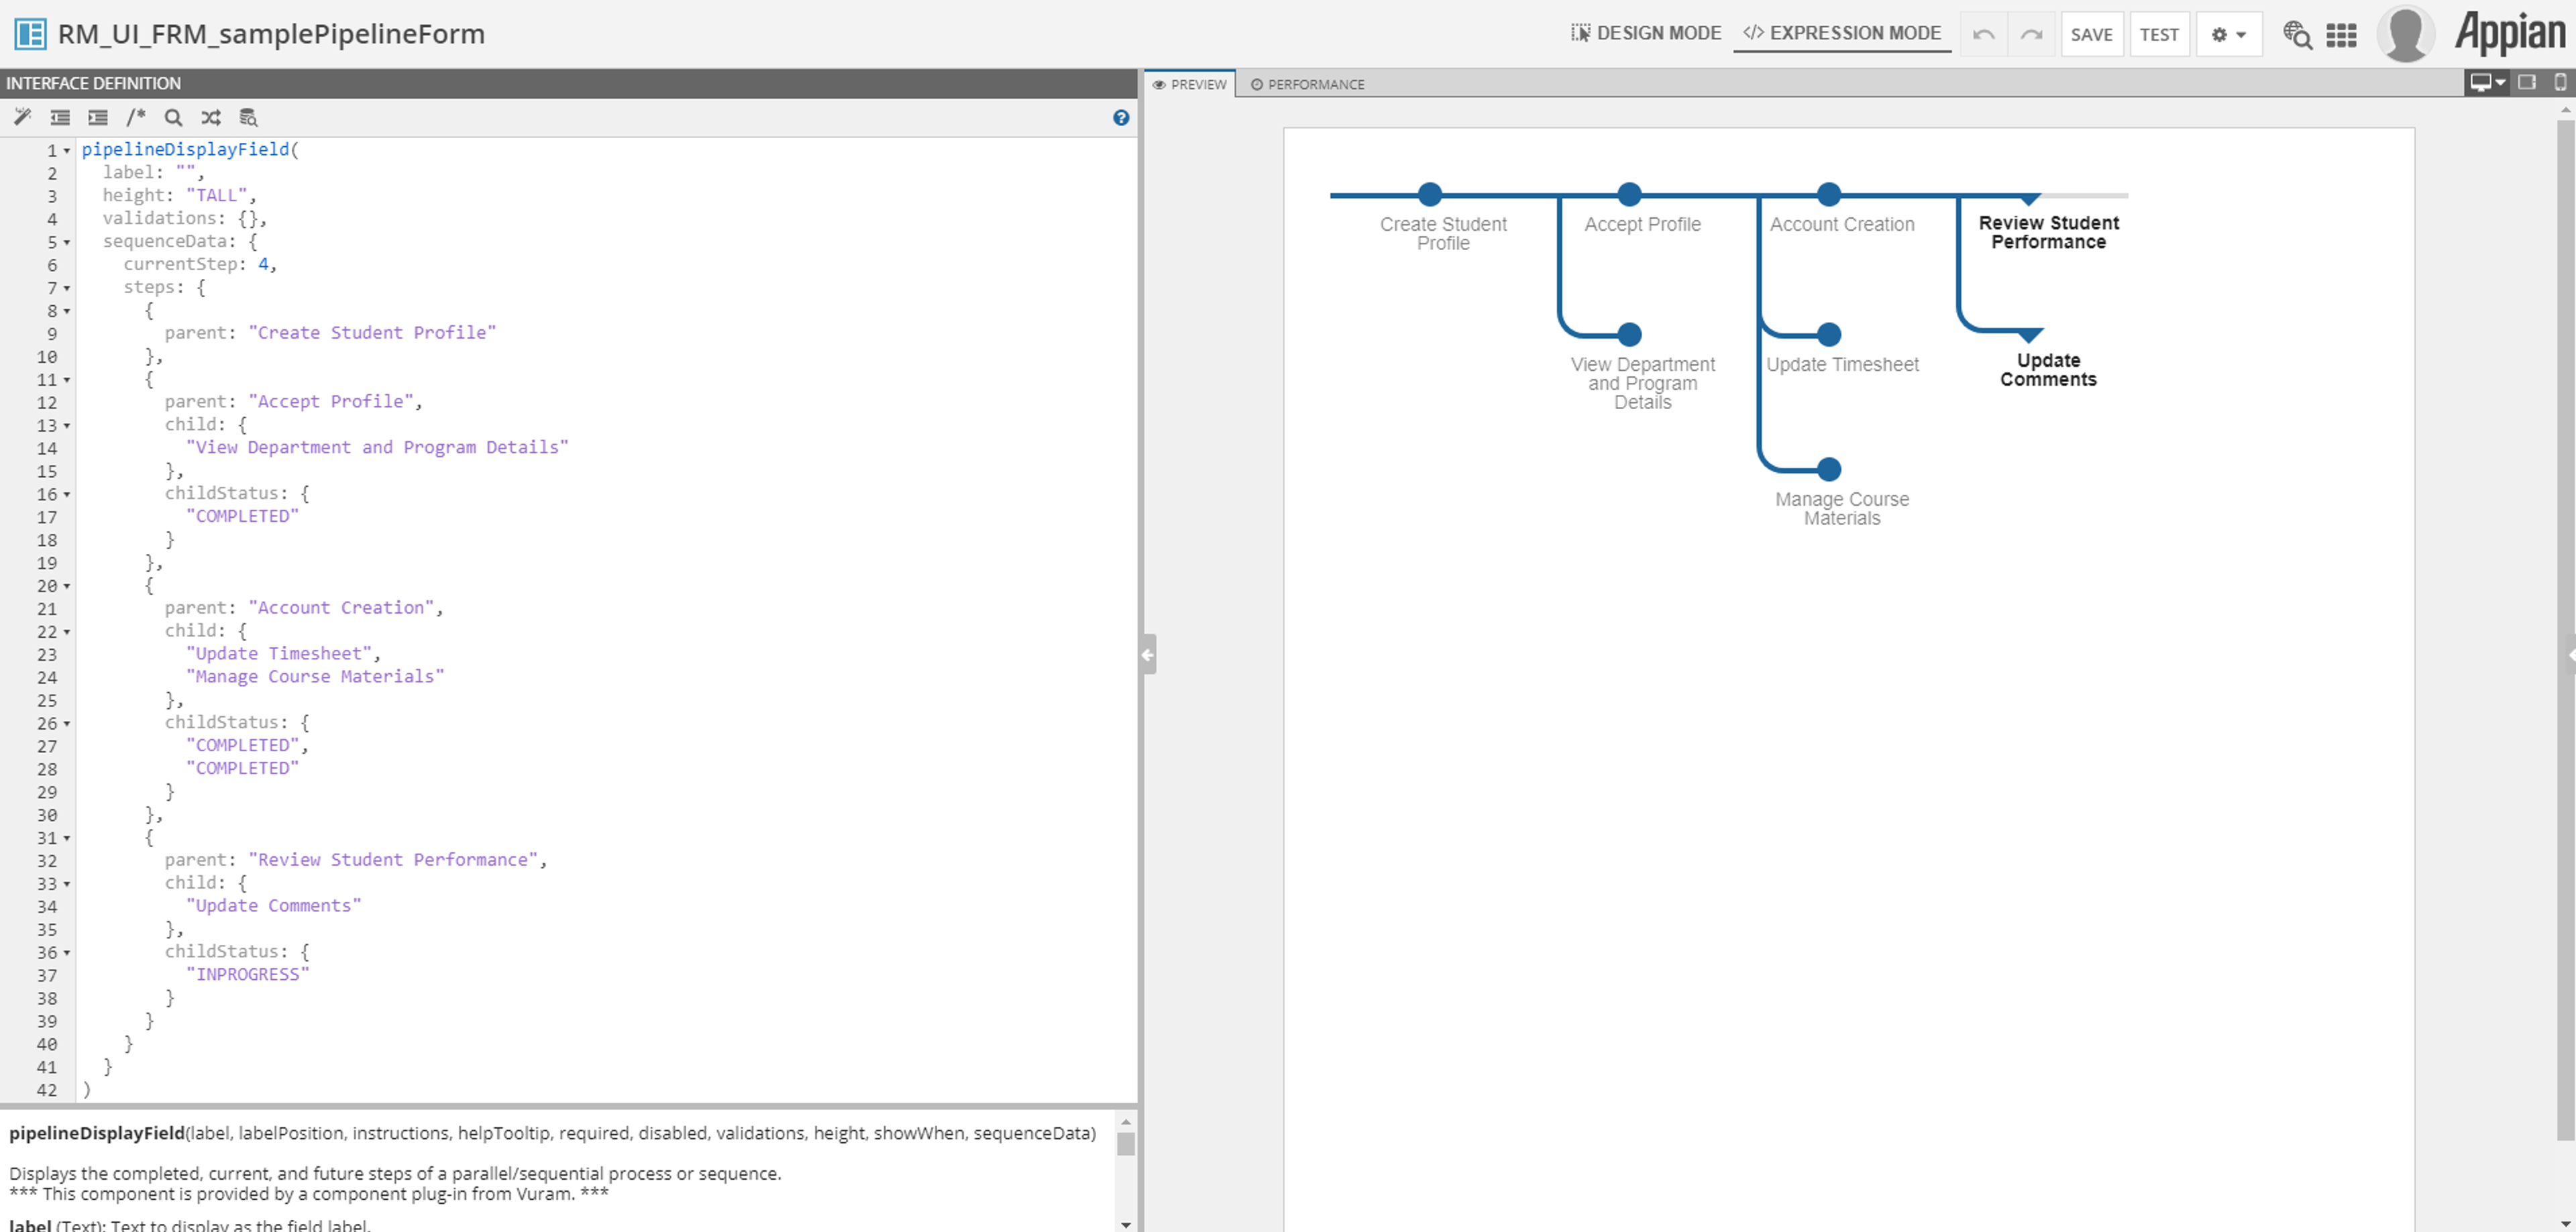Click the pipelineDisplayField function name on line 1
This screenshot has height=1232, width=2576.
185,149
